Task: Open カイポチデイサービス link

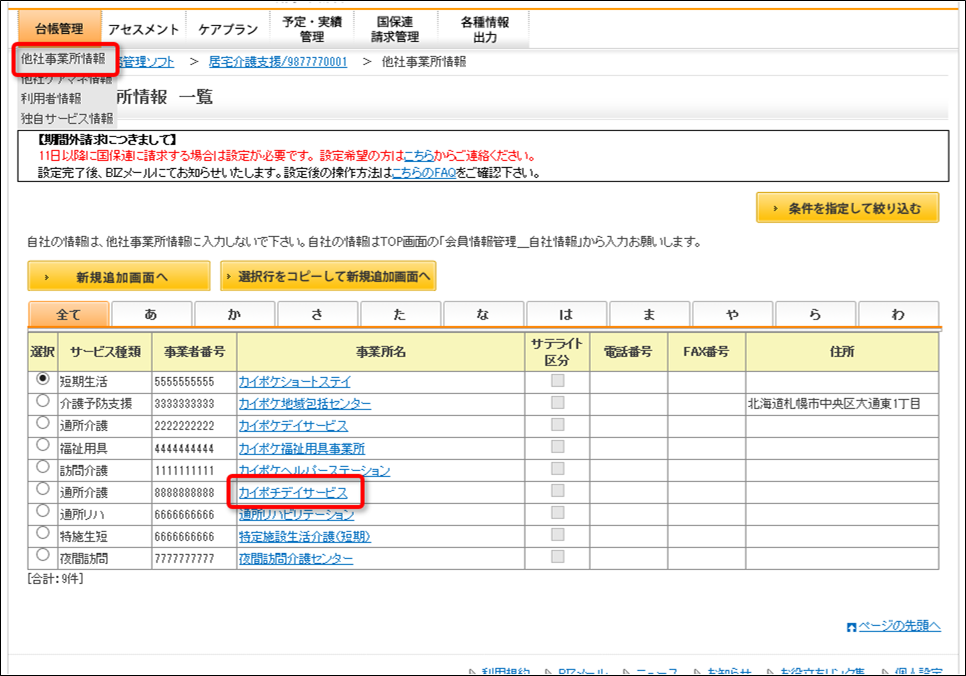Action: pyautogui.click(x=293, y=493)
